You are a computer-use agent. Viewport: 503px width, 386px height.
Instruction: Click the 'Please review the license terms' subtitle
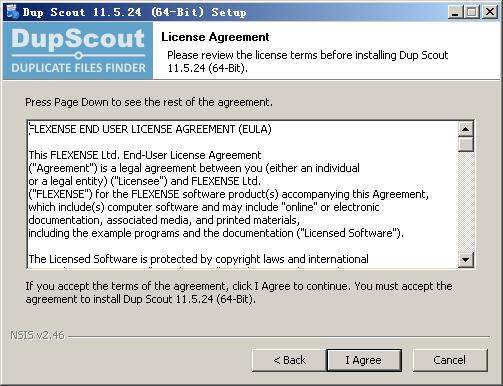tap(307, 61)
